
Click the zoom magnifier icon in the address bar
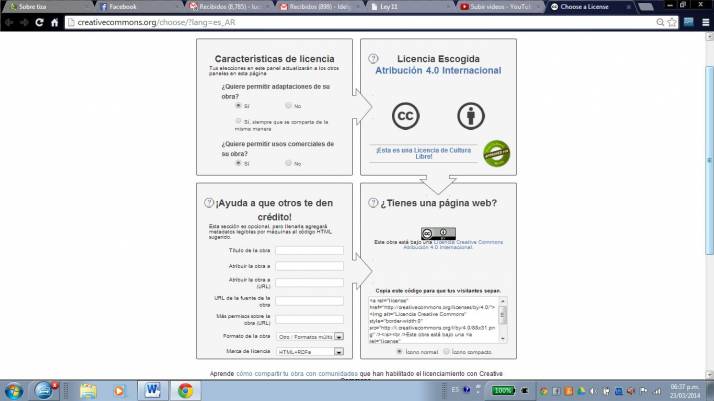pos(660,22)
